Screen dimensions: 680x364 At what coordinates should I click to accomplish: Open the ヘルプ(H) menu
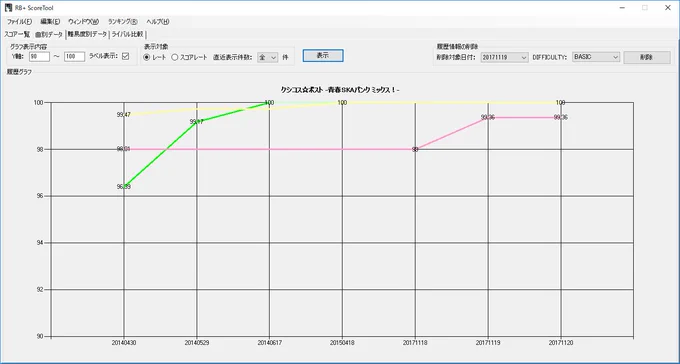pos(157,22)
